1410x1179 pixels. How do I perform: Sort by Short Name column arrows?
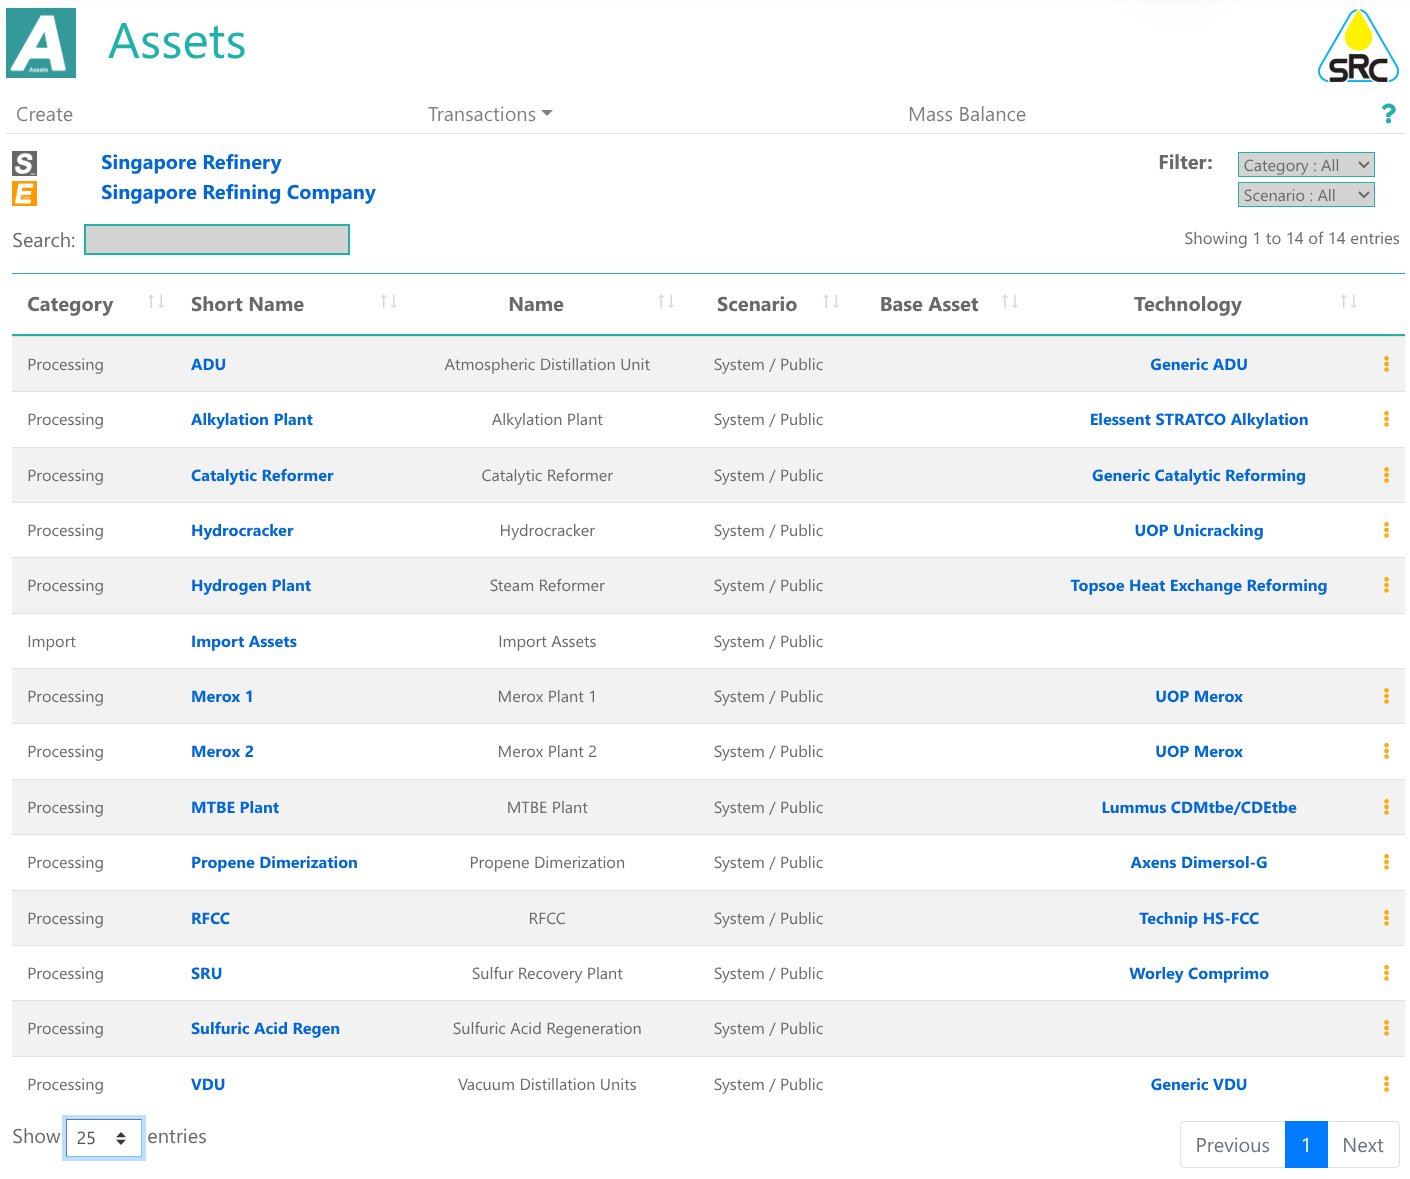point(389,302)
